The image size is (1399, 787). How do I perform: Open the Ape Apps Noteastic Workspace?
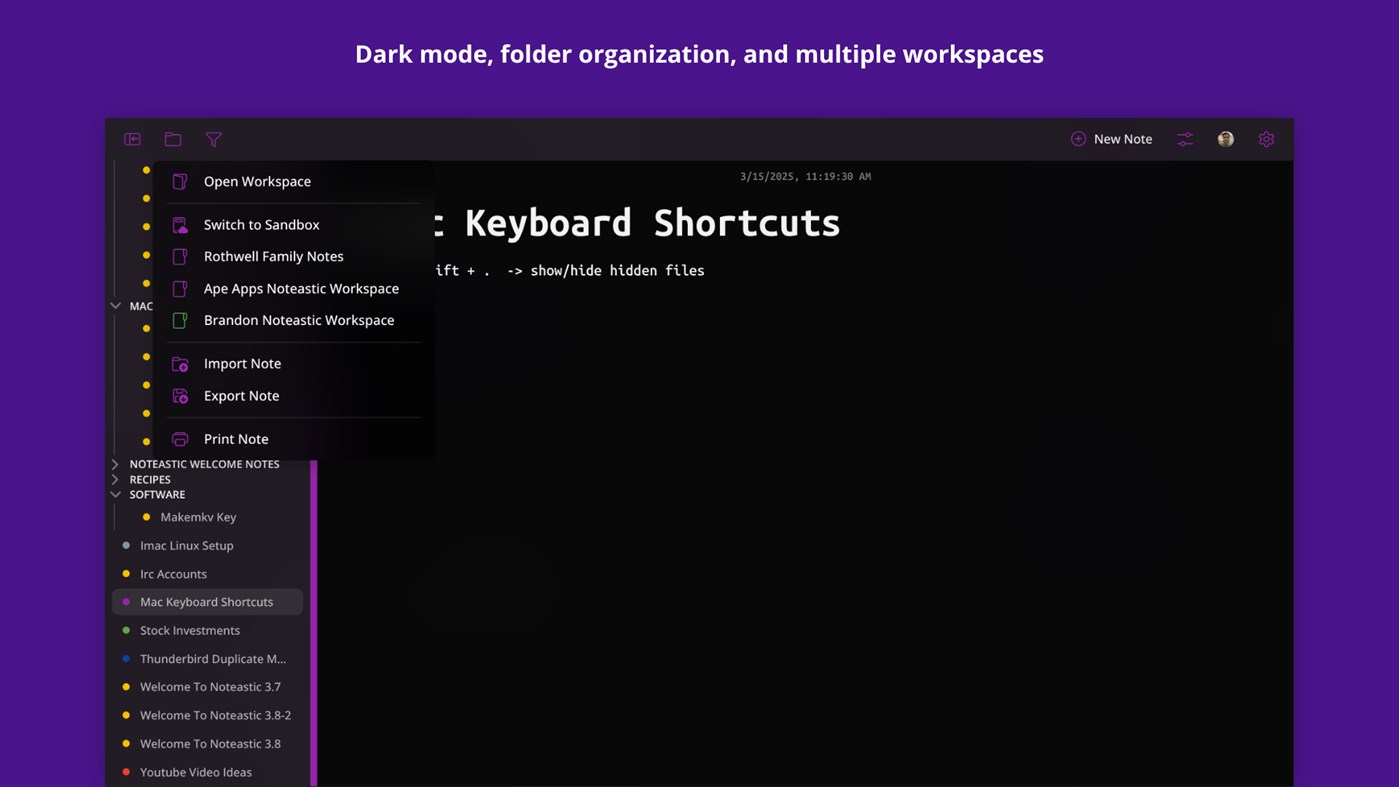click(x=301, y=288)
